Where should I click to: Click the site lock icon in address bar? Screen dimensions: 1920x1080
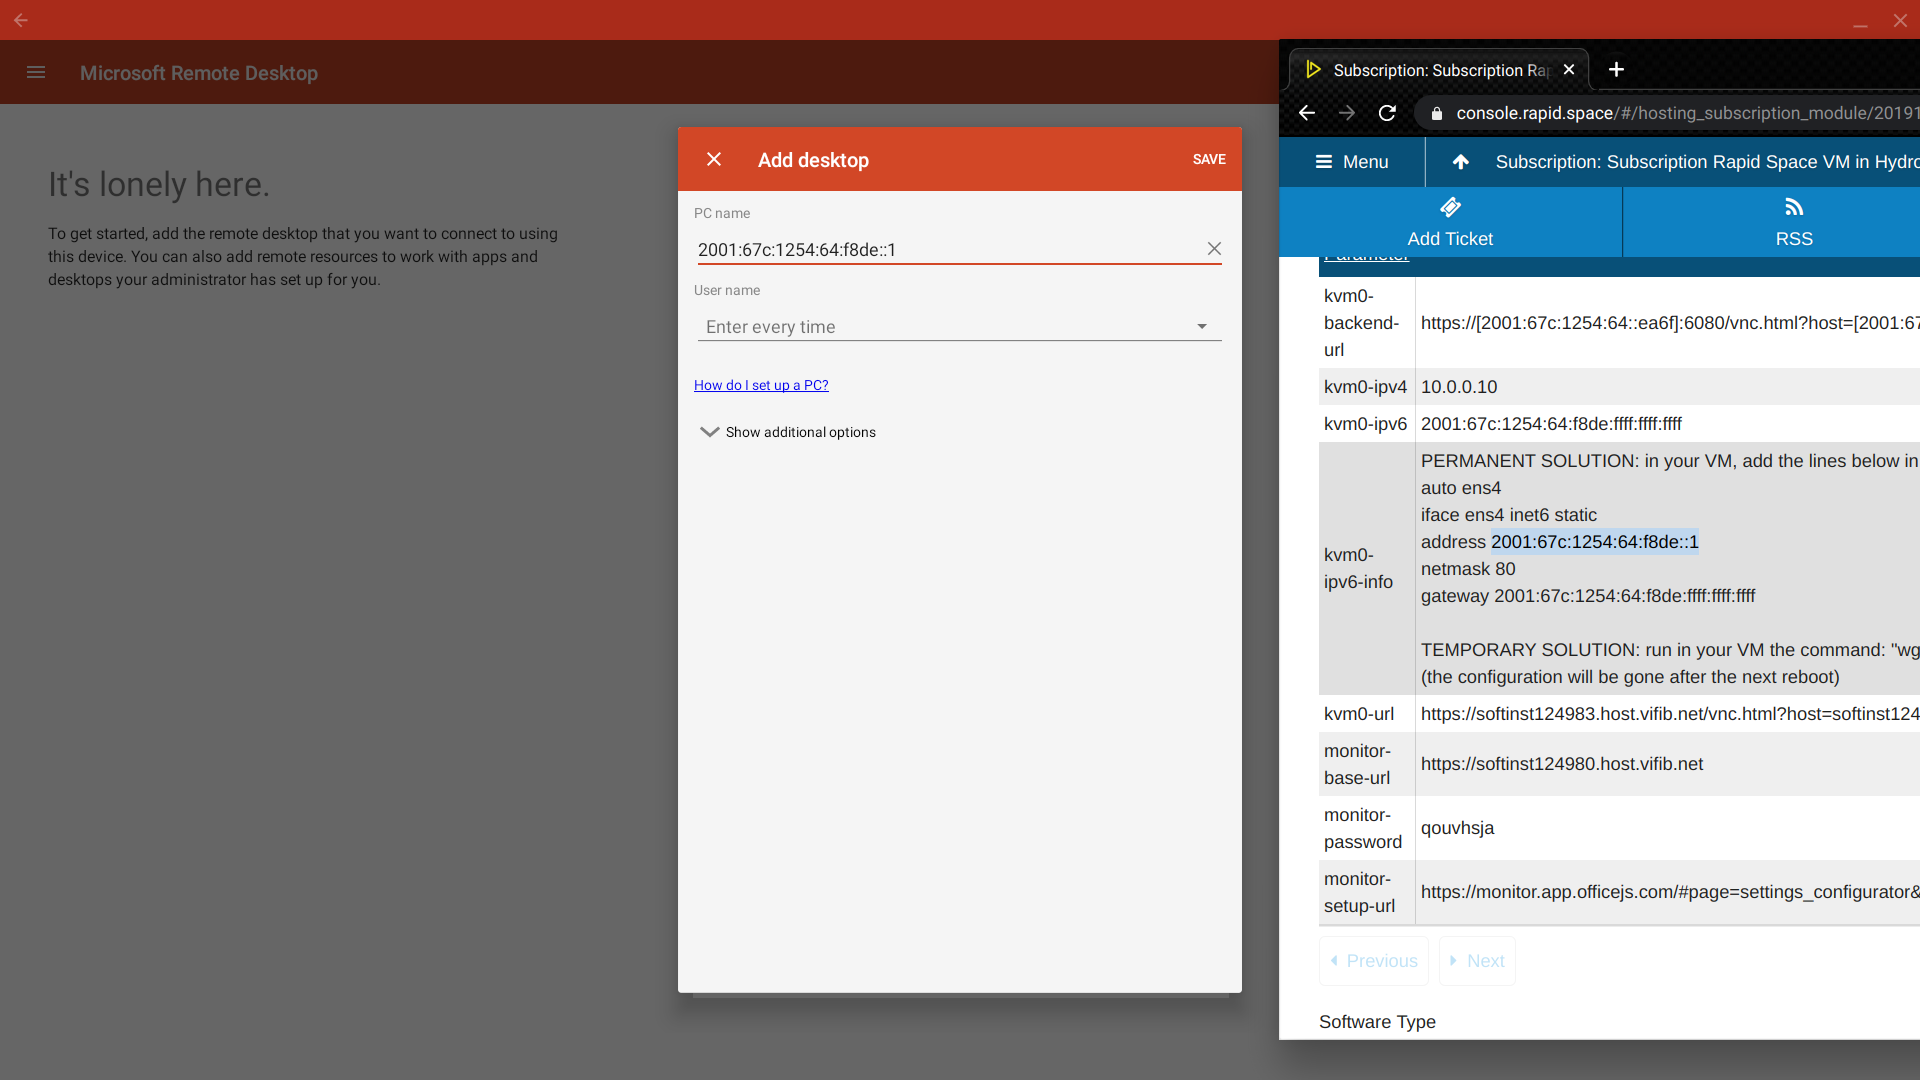(1436, 114)
